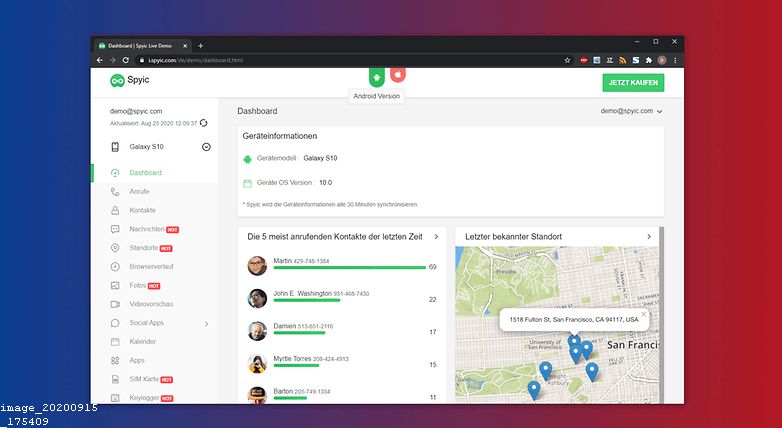Screen dimensions: 782x428
Task: Open the Standorte location section
Action: point(143,248)
